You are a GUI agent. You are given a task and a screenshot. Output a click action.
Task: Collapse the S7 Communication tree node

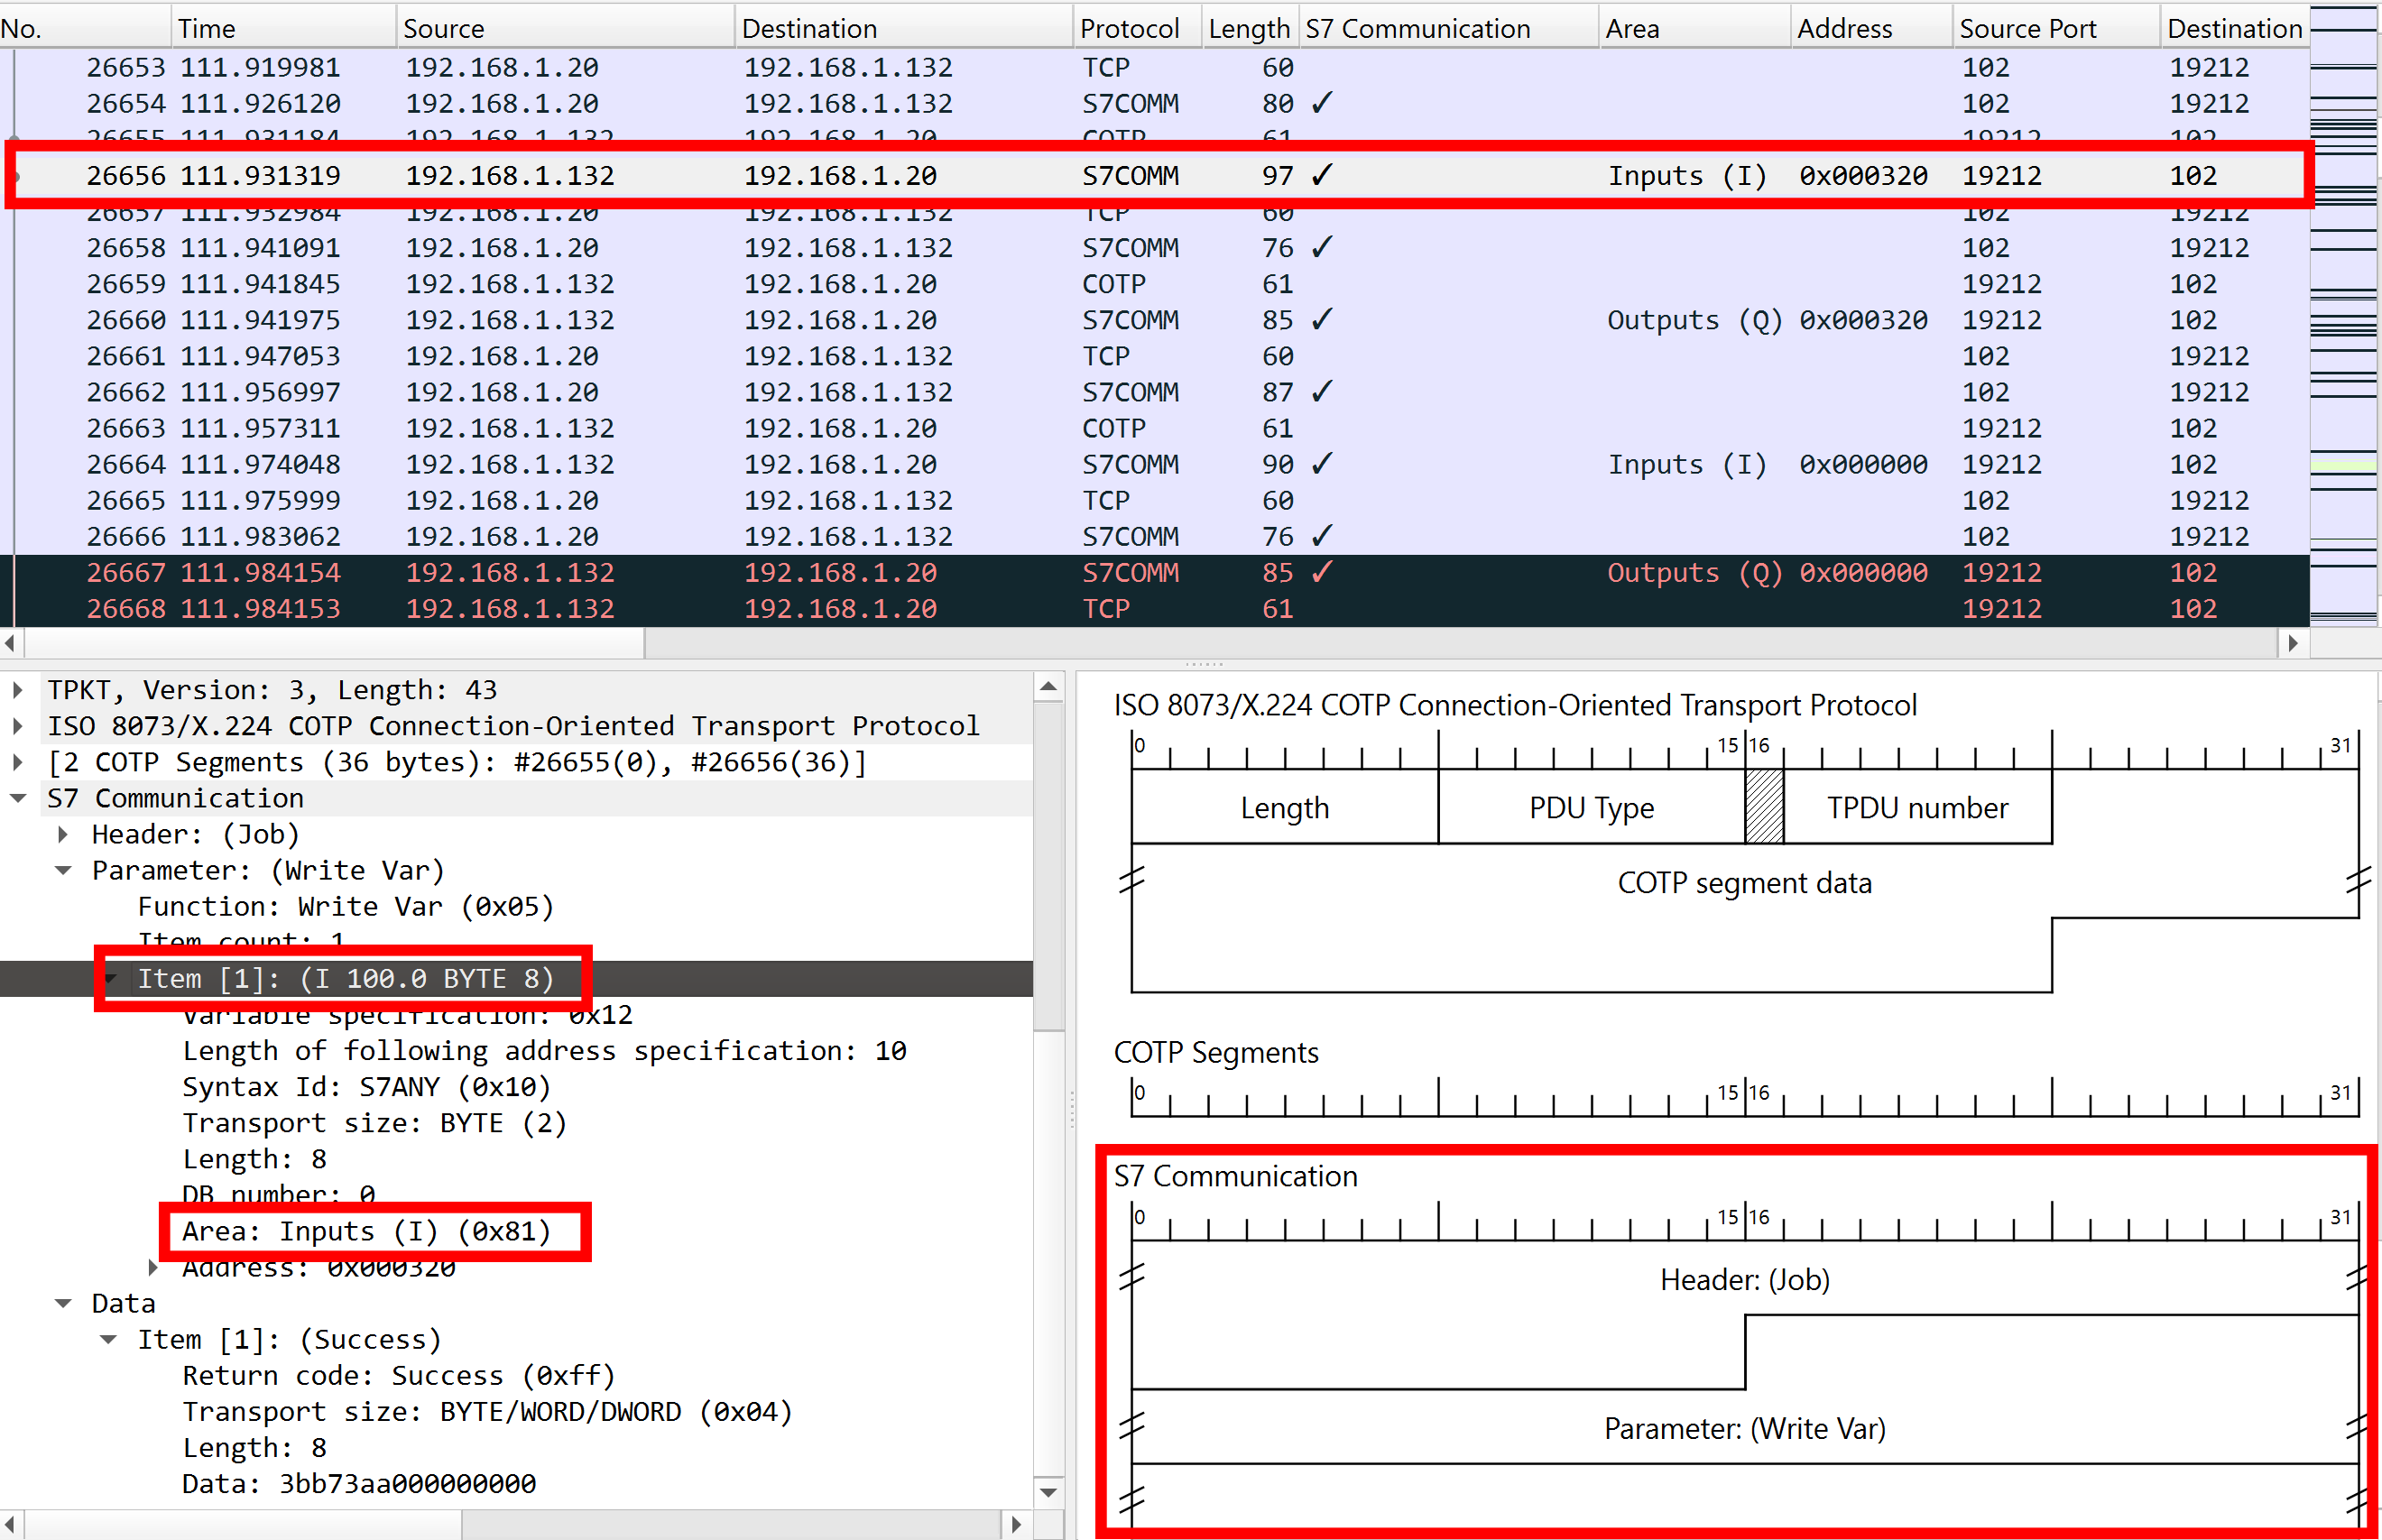17,798
